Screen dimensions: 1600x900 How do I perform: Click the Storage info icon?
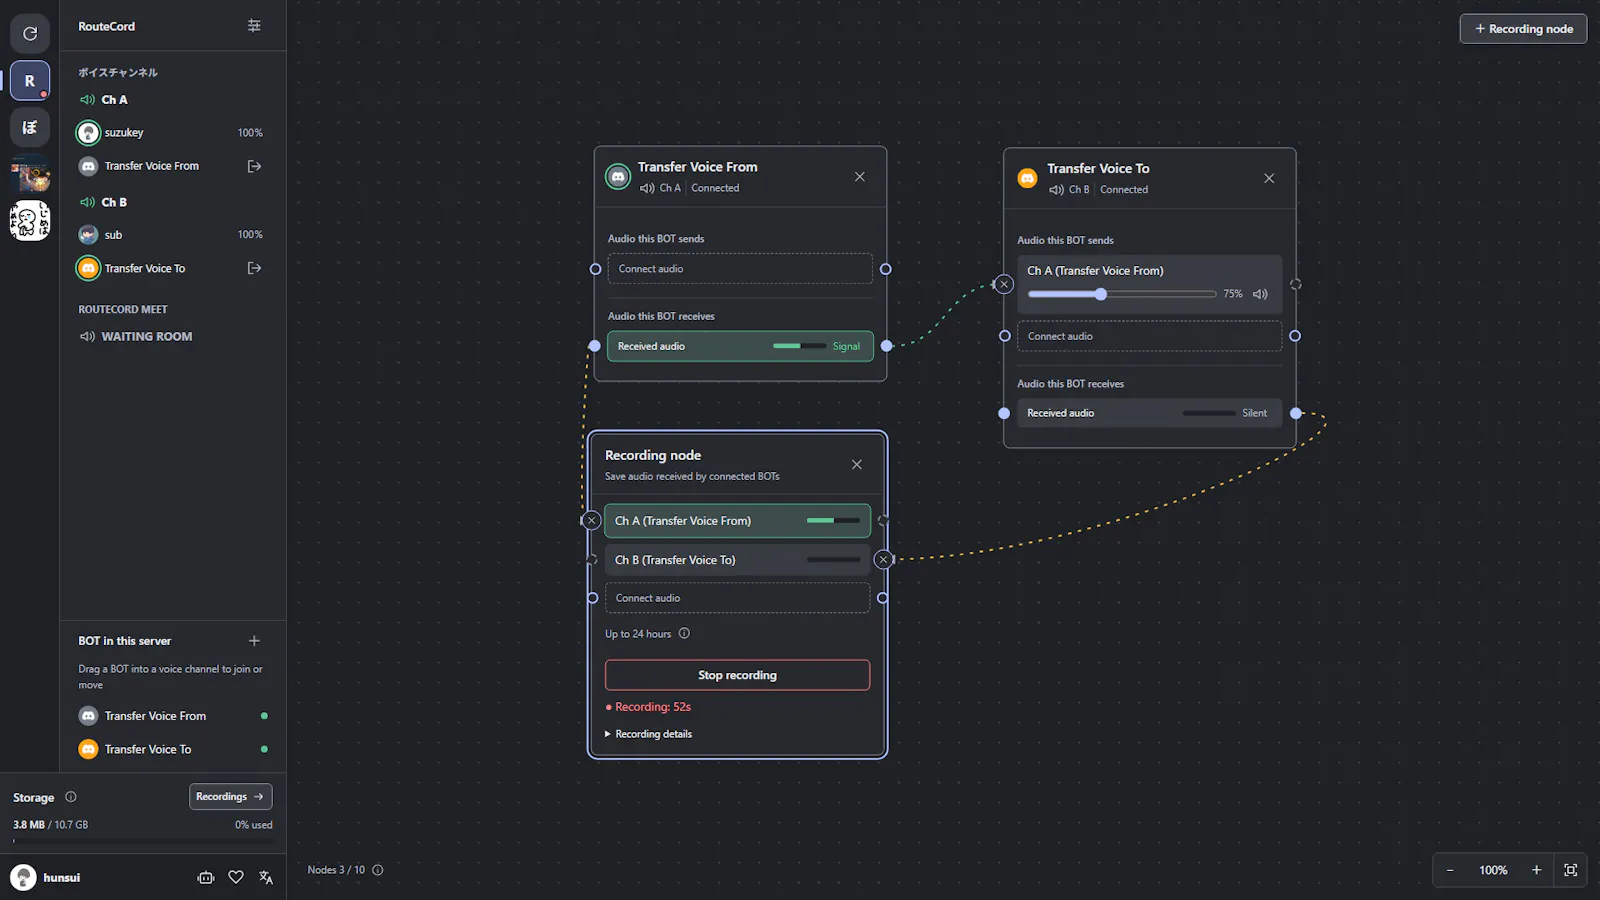(71, 797)
